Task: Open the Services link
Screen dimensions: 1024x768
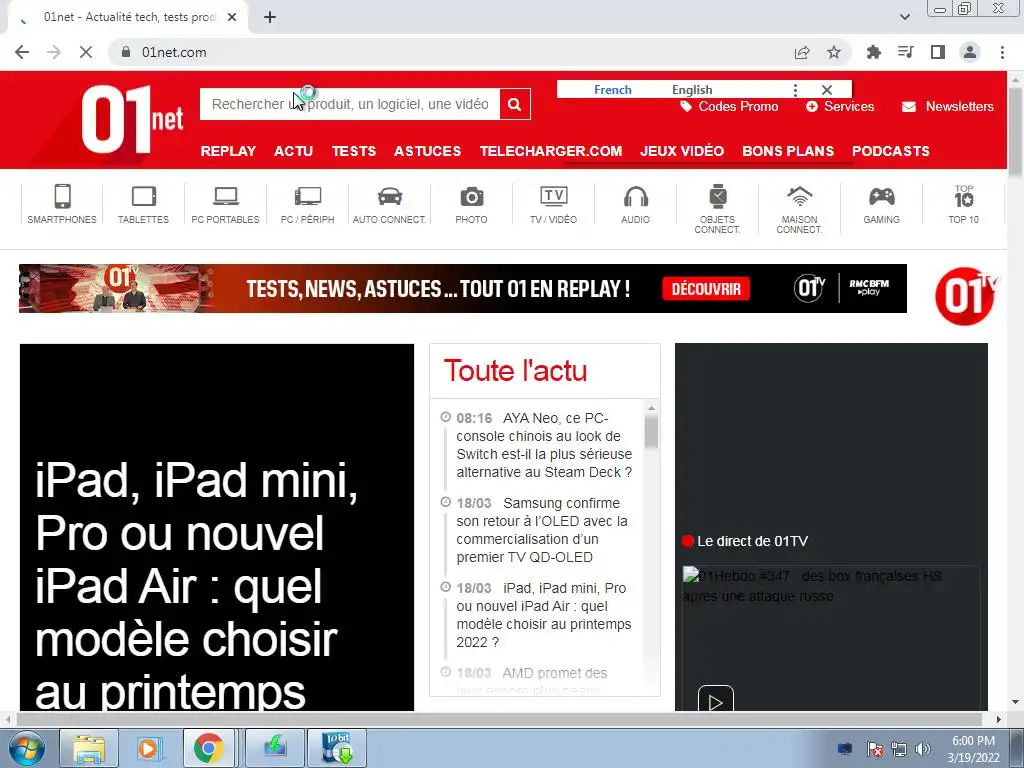Action: pyautogui.click(x=840, y=106)
